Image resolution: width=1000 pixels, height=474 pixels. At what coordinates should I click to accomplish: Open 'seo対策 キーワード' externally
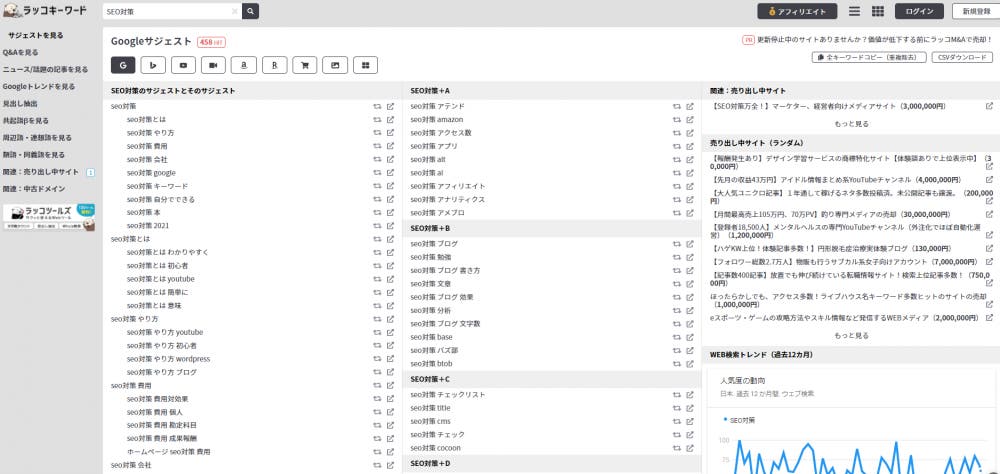click(x=390, y=186)
